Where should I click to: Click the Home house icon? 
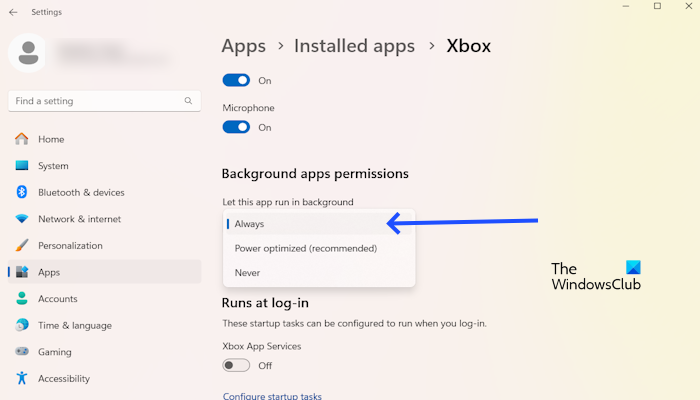(21, 139)
